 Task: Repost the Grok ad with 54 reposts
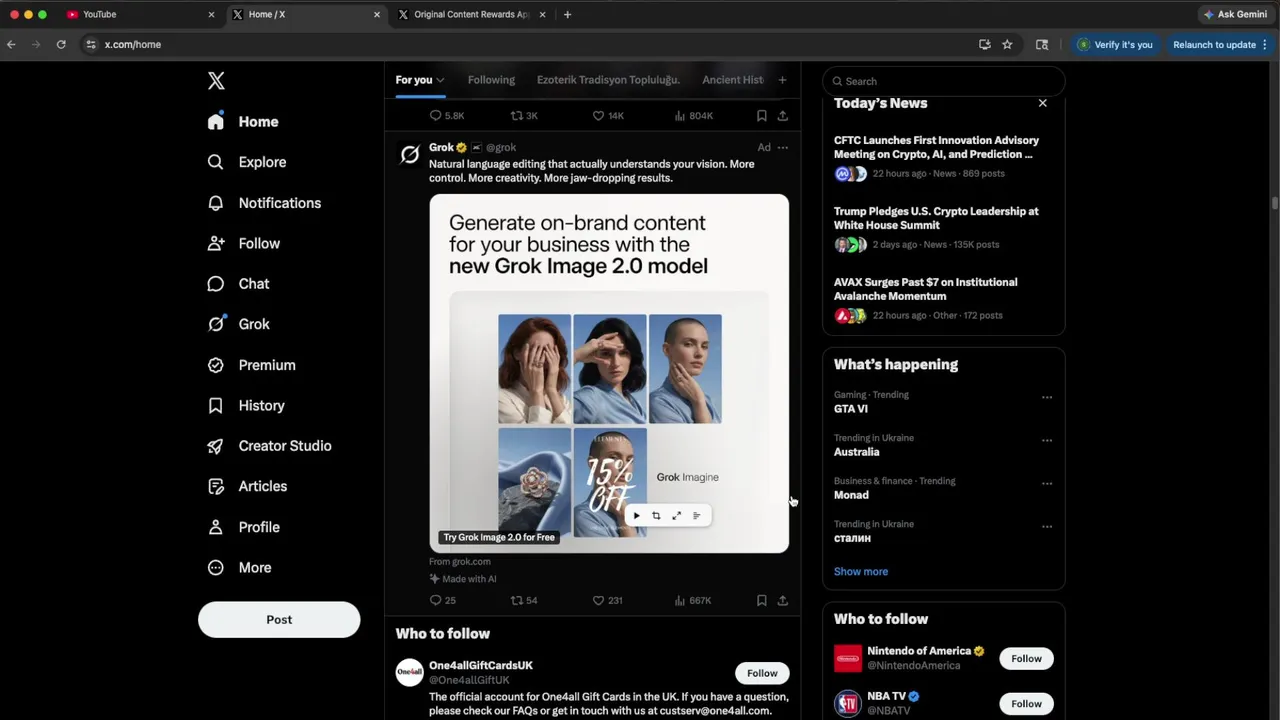pos(524,600)
